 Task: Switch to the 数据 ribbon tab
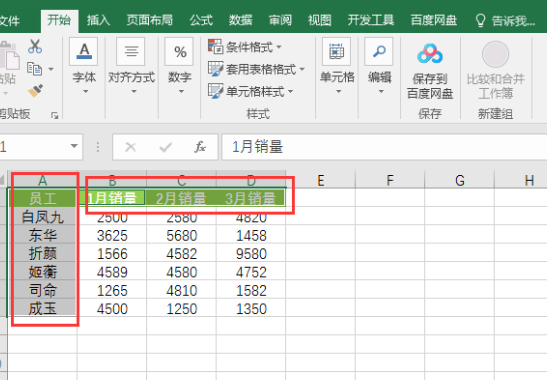tap(240, 20)
